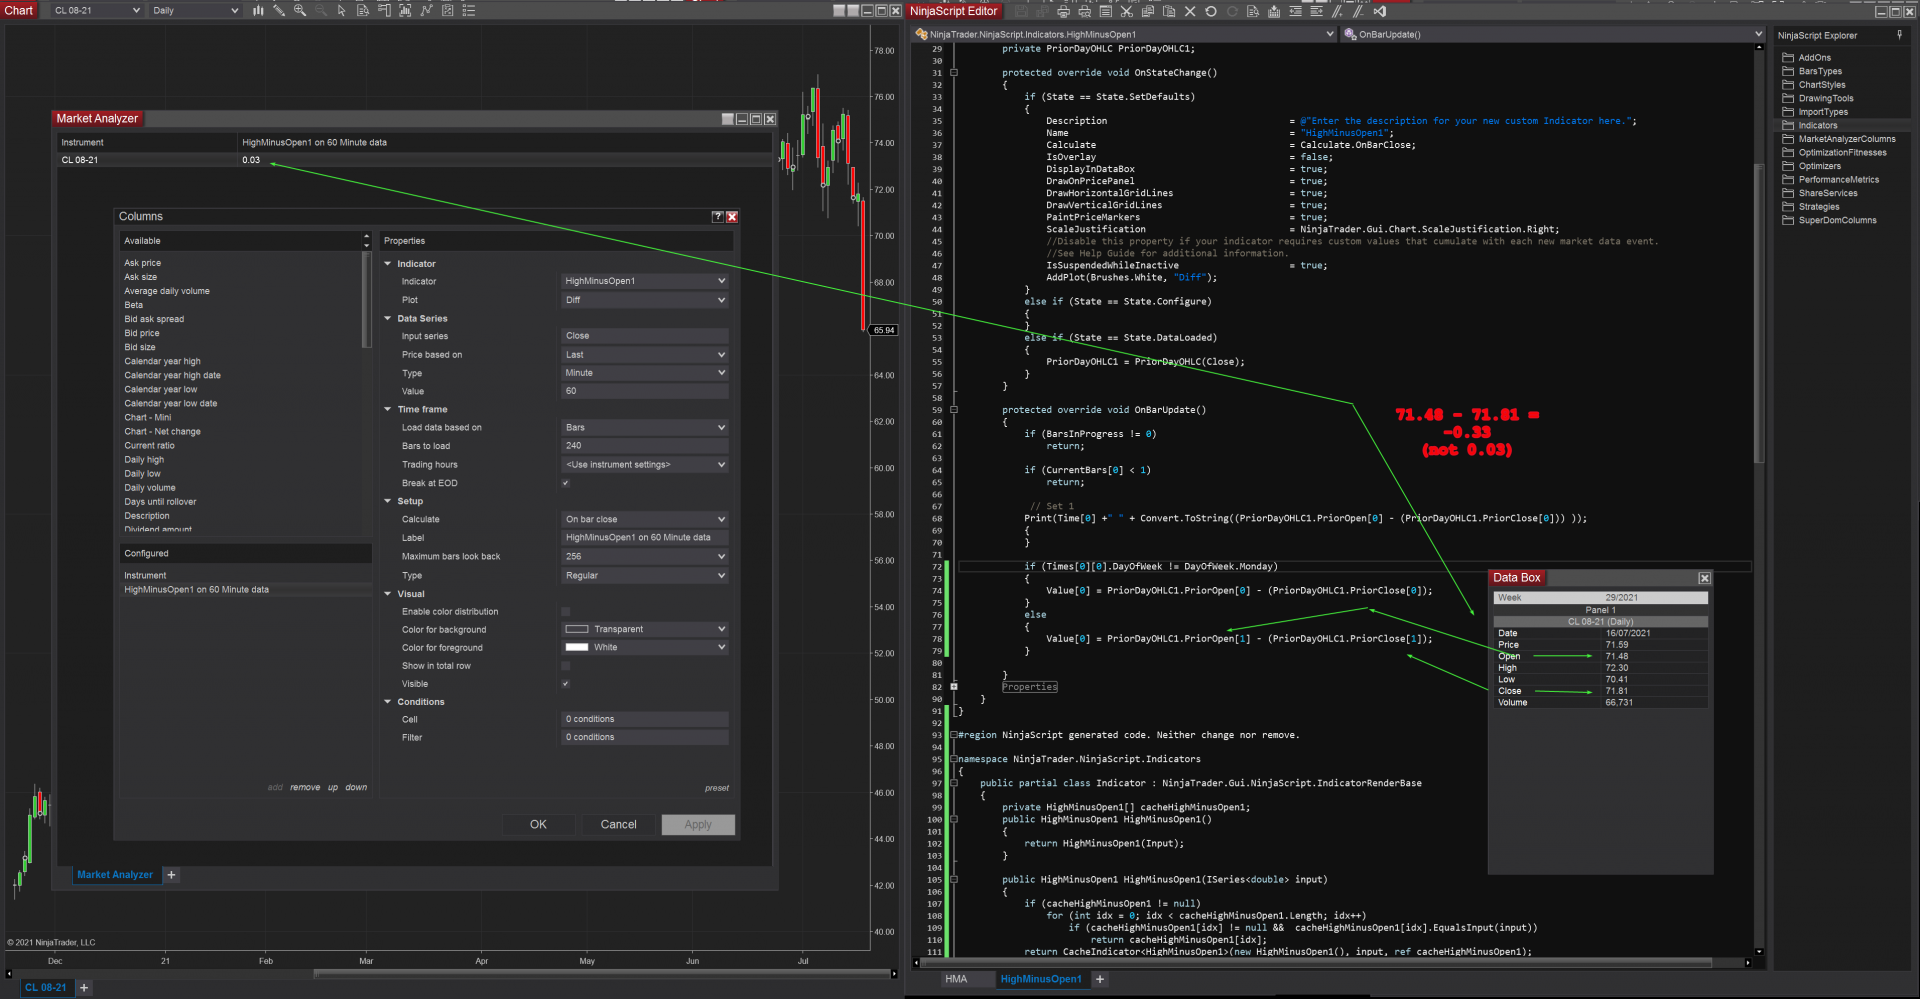This screenshot has width=1920, height=999.
Task: Click the Undo icon in NinjaScript Editor
Action: [1210, 12]
